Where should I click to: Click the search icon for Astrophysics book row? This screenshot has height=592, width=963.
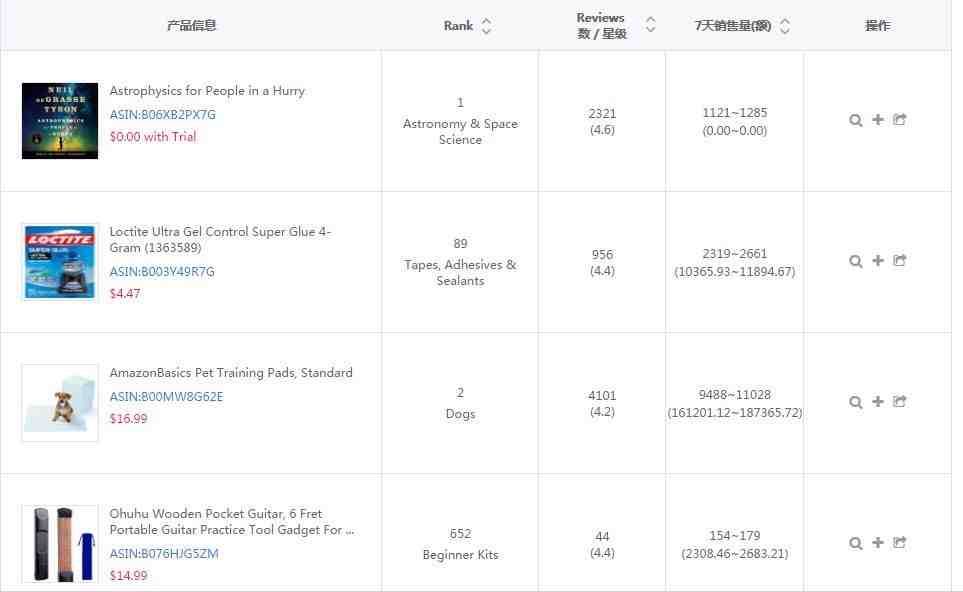[856, 120]
